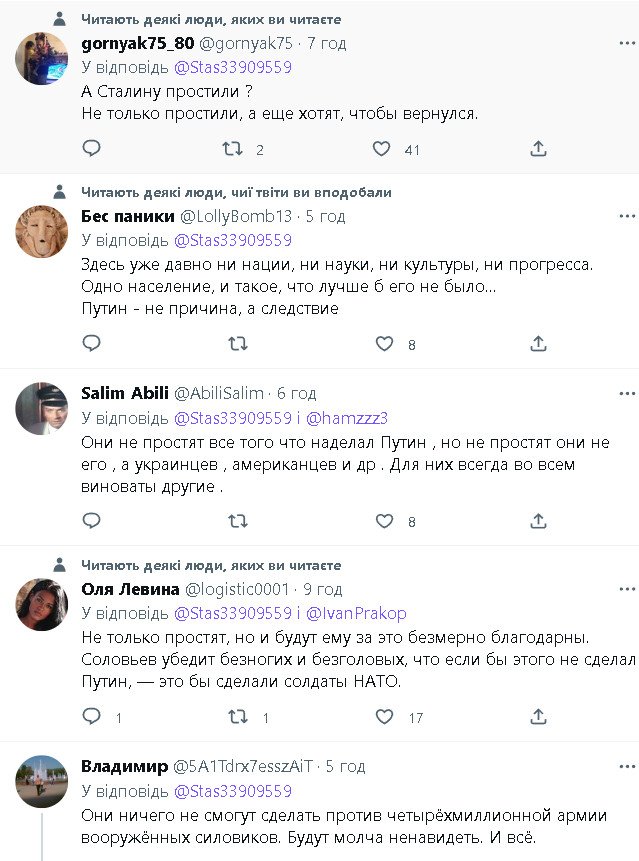The width and height of the screenshot is (639, 861).
Task: Open the @hamzzz3 mention link
Action: click(x=350, y=418)
